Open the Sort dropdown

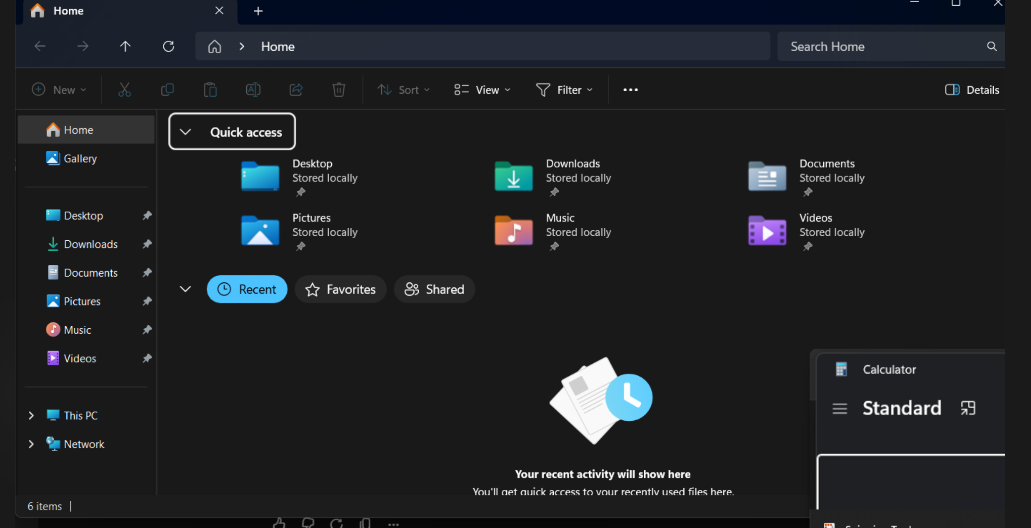tap(403, 90)
